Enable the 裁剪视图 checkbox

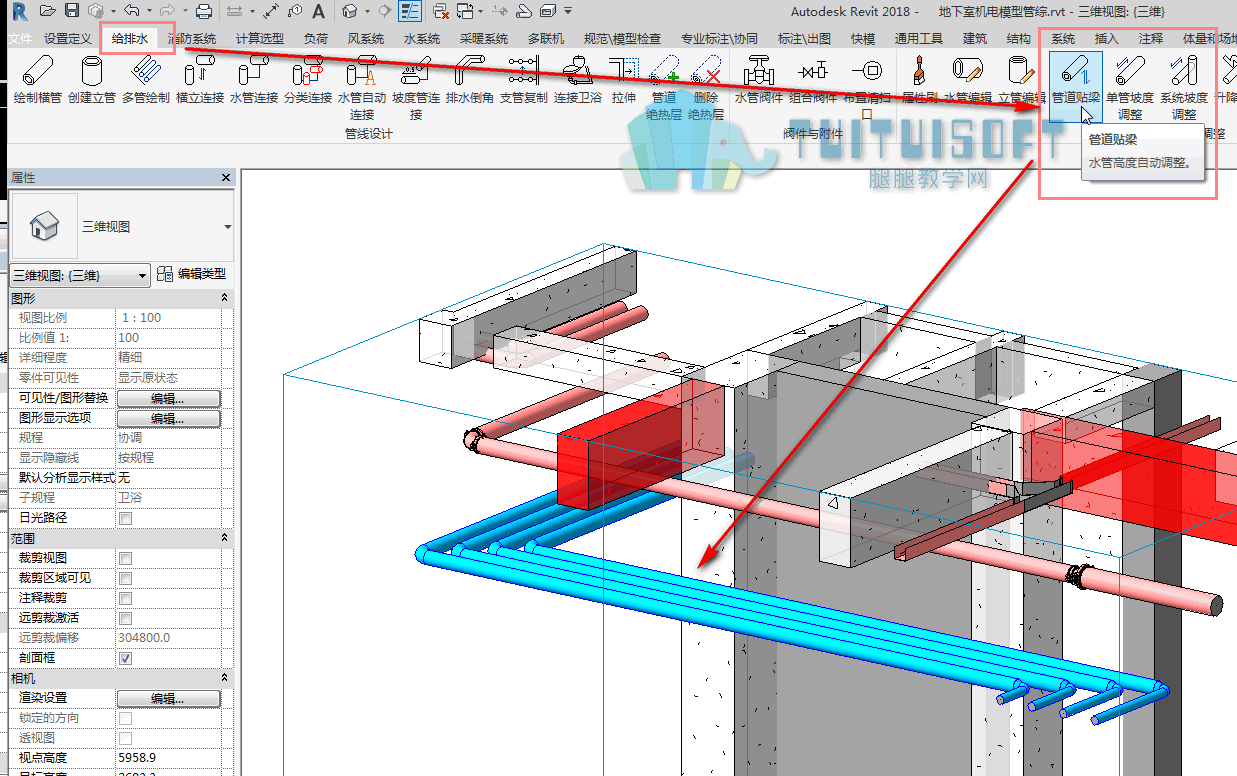point(126,558)
